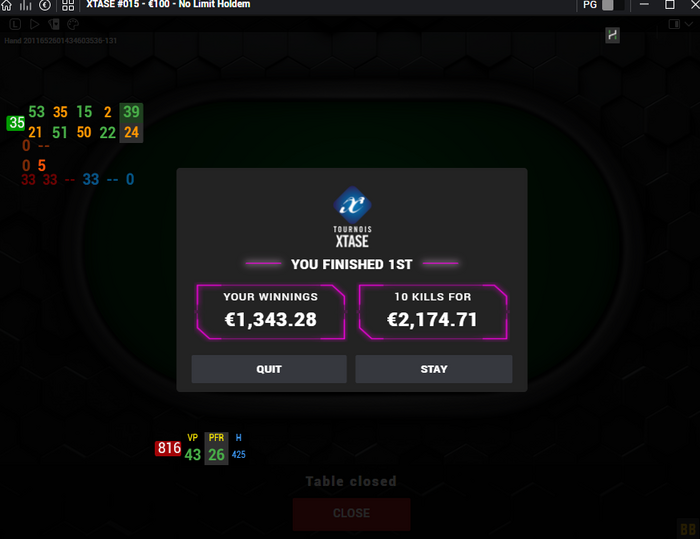700x539 pixels.
Task: Open the palette theme icon
Action: point(73,24)
